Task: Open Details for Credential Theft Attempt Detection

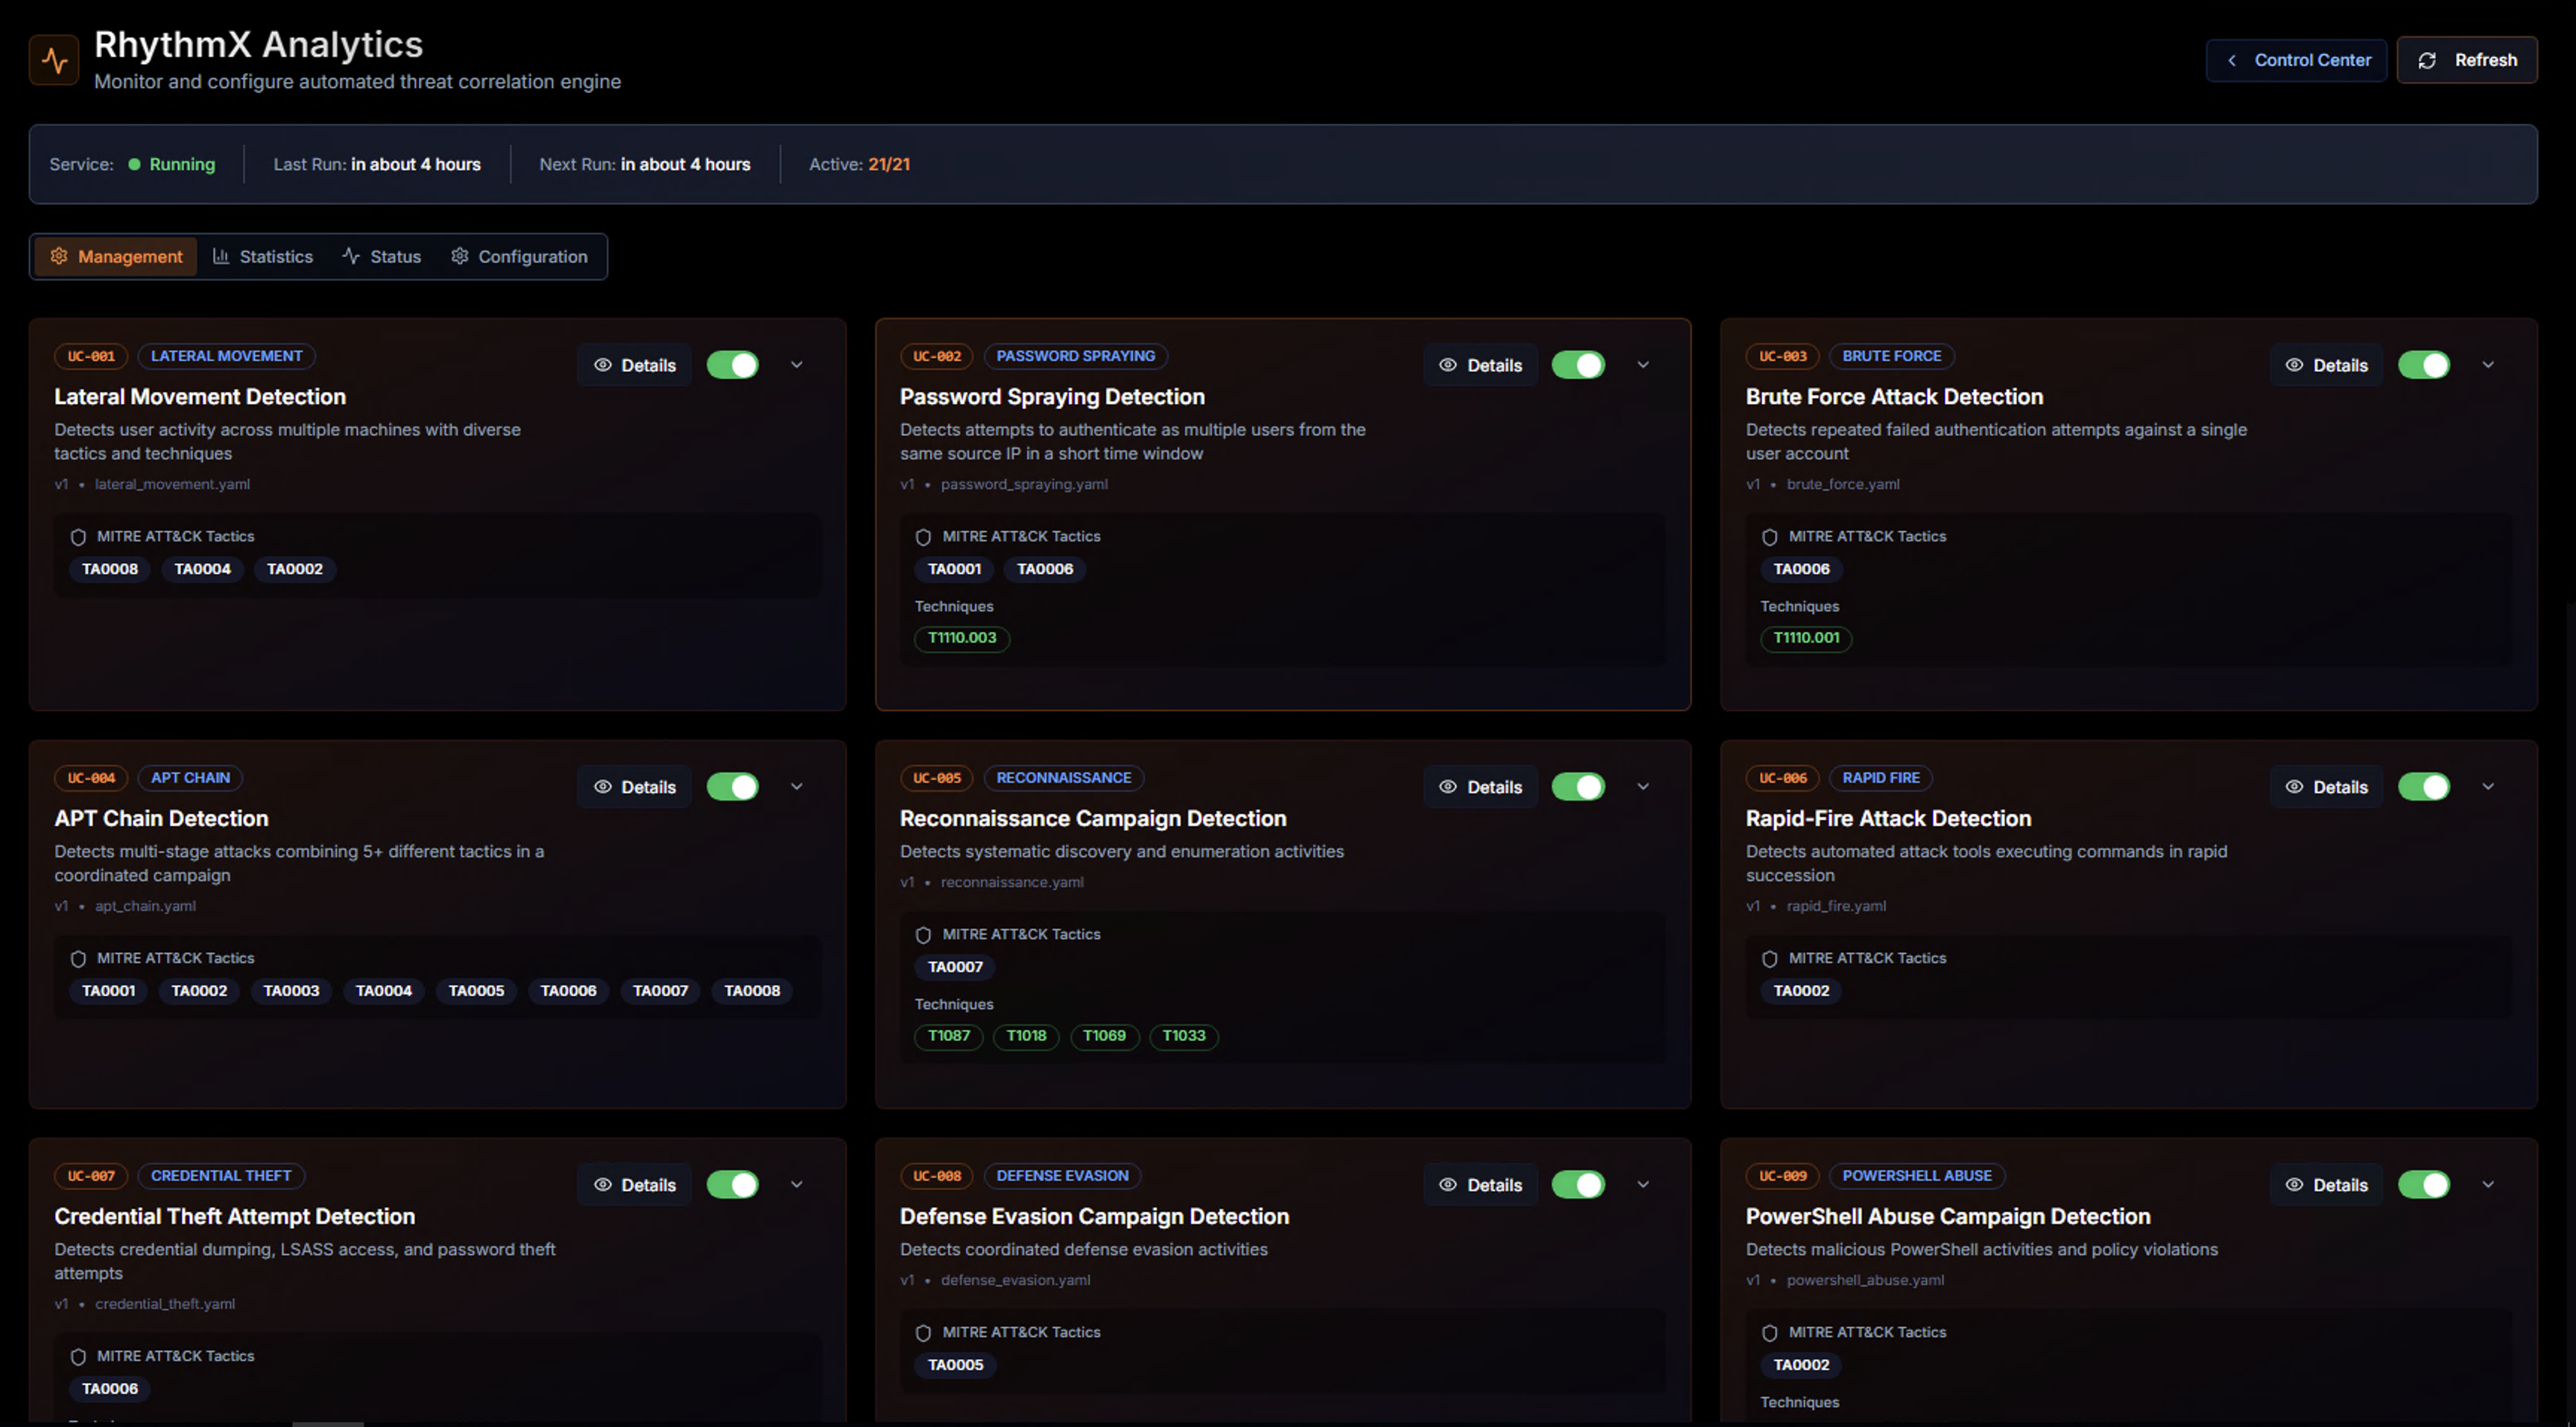Action: click(x=634, y=1185)
